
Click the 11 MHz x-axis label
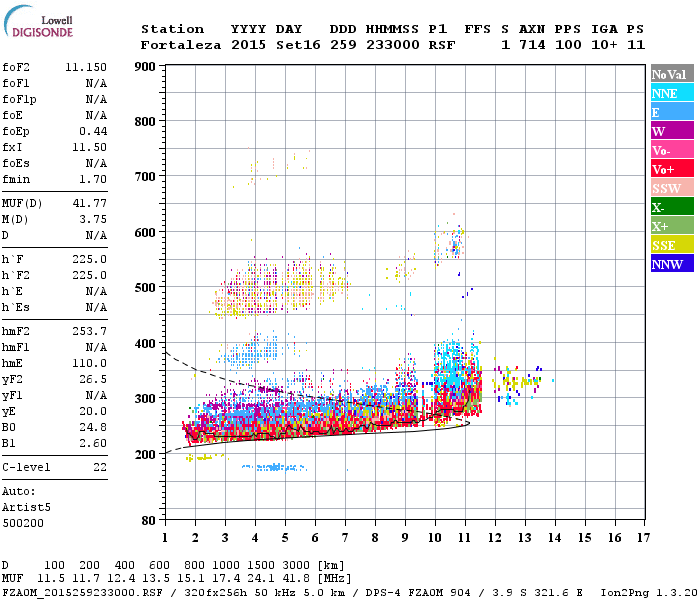coord(465,538)
